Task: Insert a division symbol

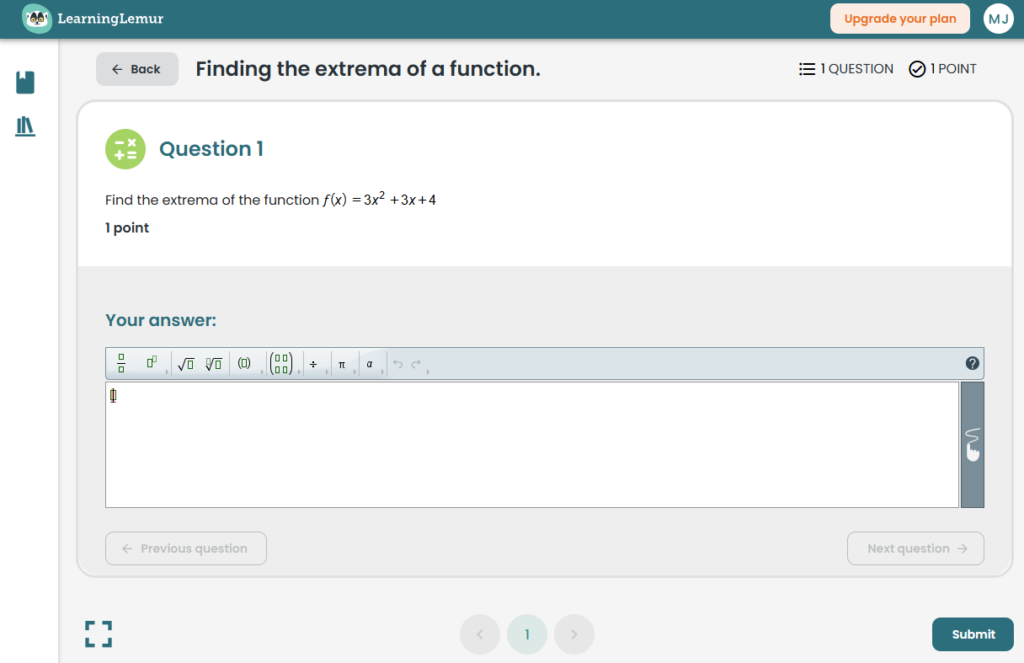Action: pyautogui.click(x=314, y=364)
